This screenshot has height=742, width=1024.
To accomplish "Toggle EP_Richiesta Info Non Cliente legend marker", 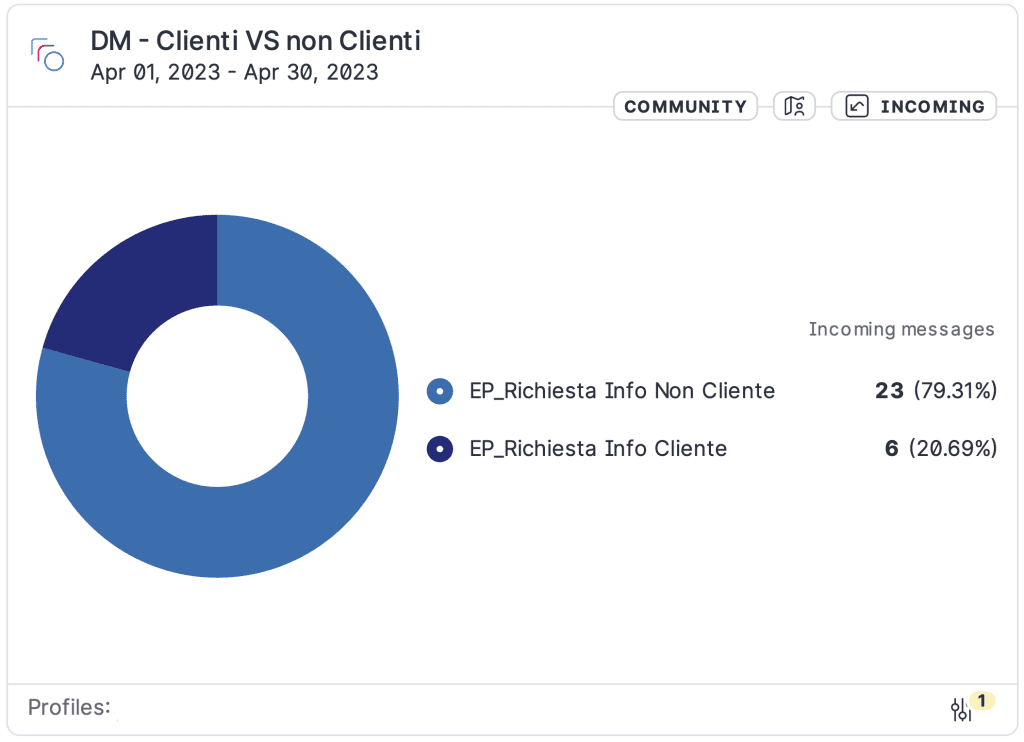I will tap(440, 391).
